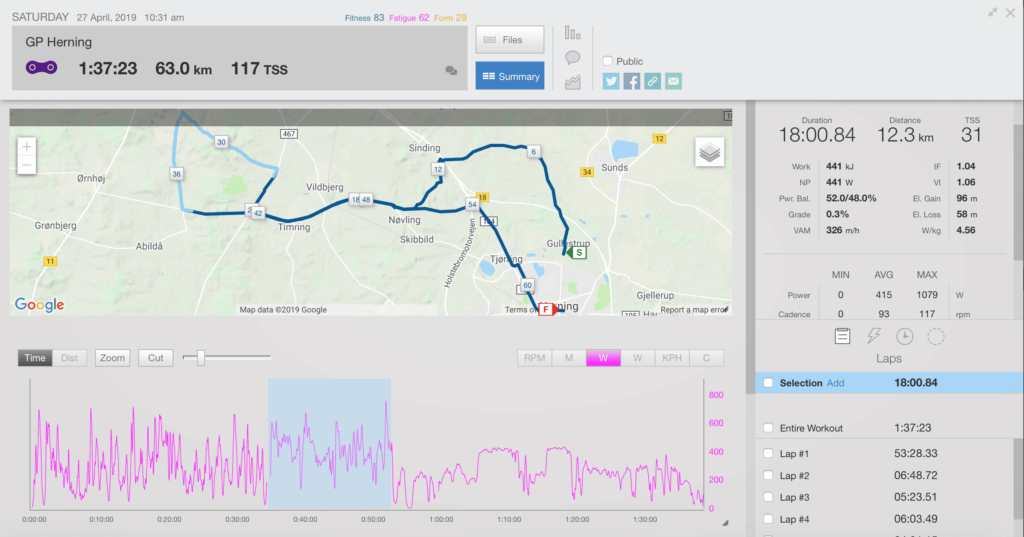This screenshot has height=537, width=1024.
Task: Copy workout link via chain icon
Action: pyautogui.click(x=653, y=81)
